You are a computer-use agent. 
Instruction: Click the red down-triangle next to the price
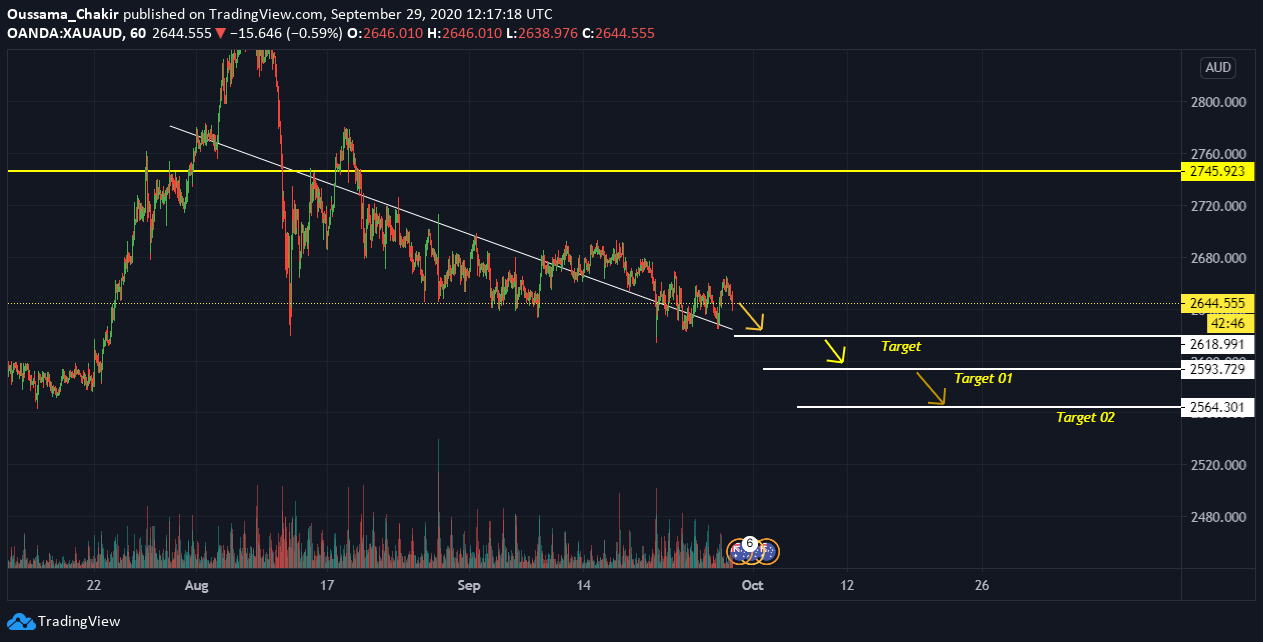click(220, 33)
